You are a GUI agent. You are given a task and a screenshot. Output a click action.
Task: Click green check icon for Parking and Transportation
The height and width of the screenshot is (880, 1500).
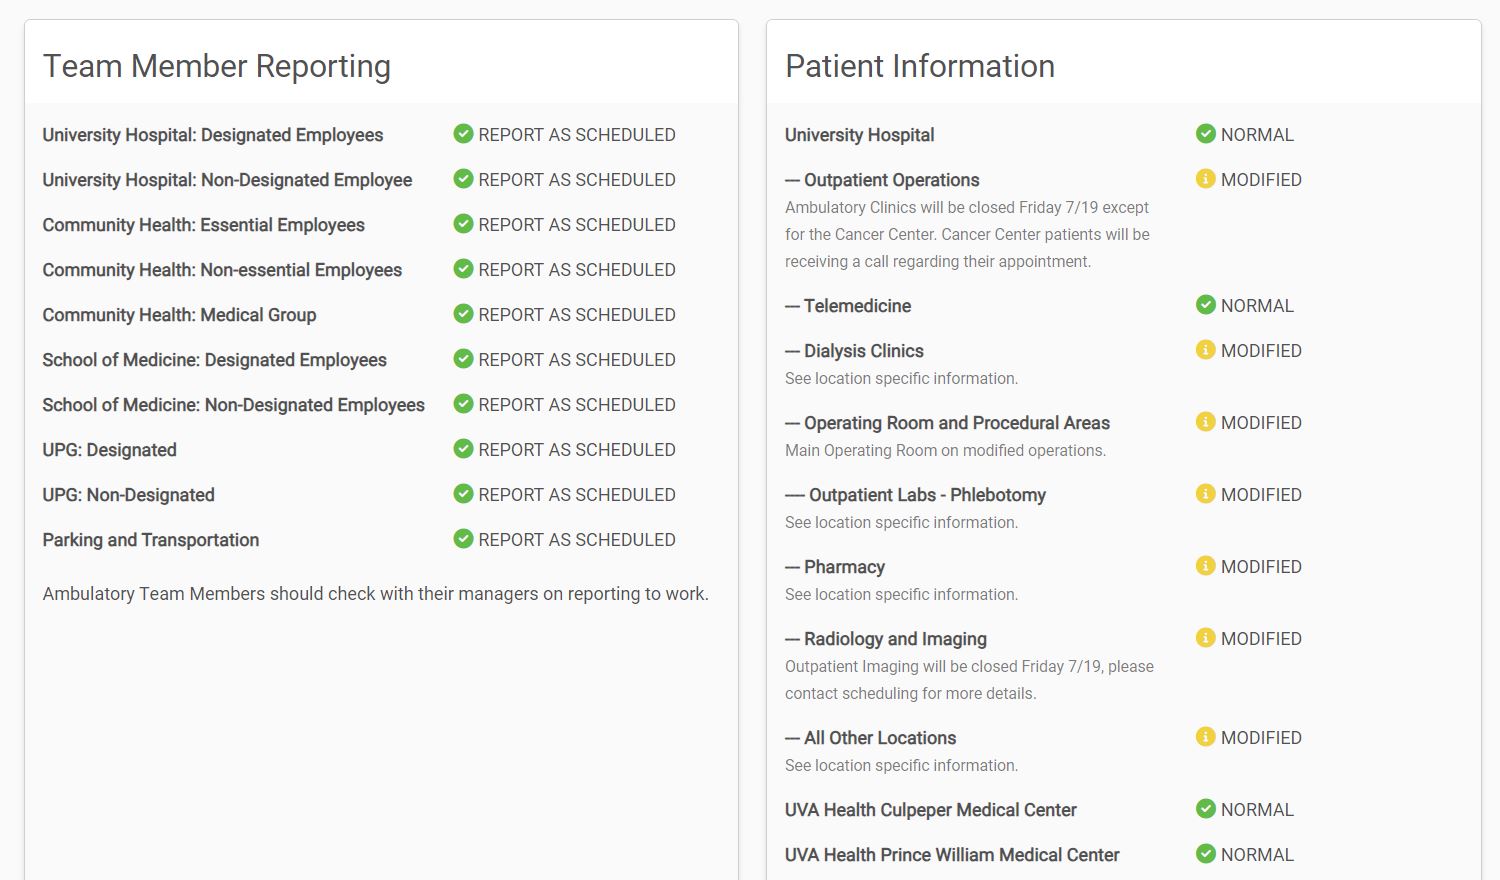tap(463, 538)
